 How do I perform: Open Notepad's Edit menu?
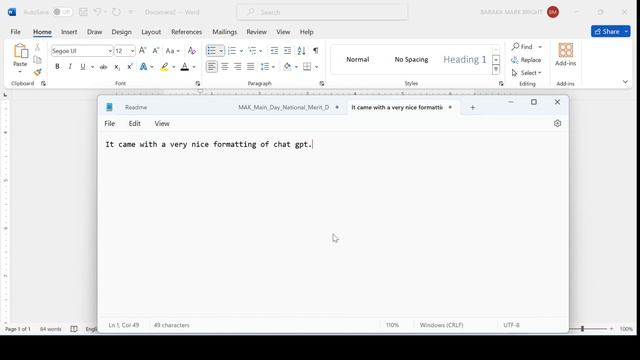tap(135, 124)
